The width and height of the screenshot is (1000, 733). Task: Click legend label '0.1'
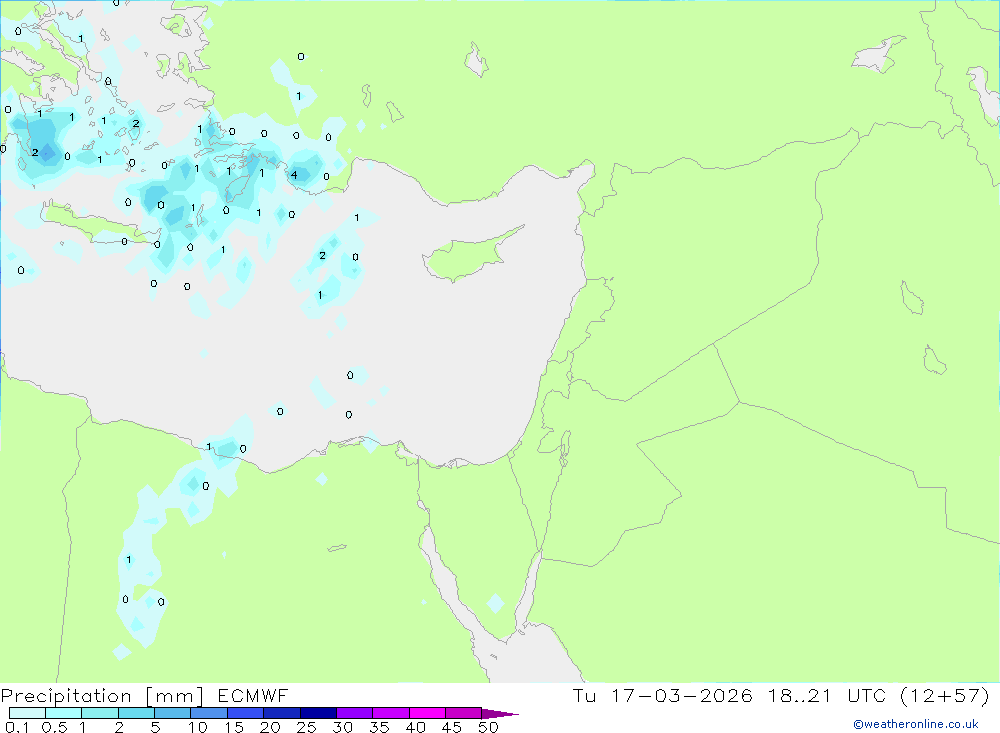pyautogui.click(x=17, y=727)
